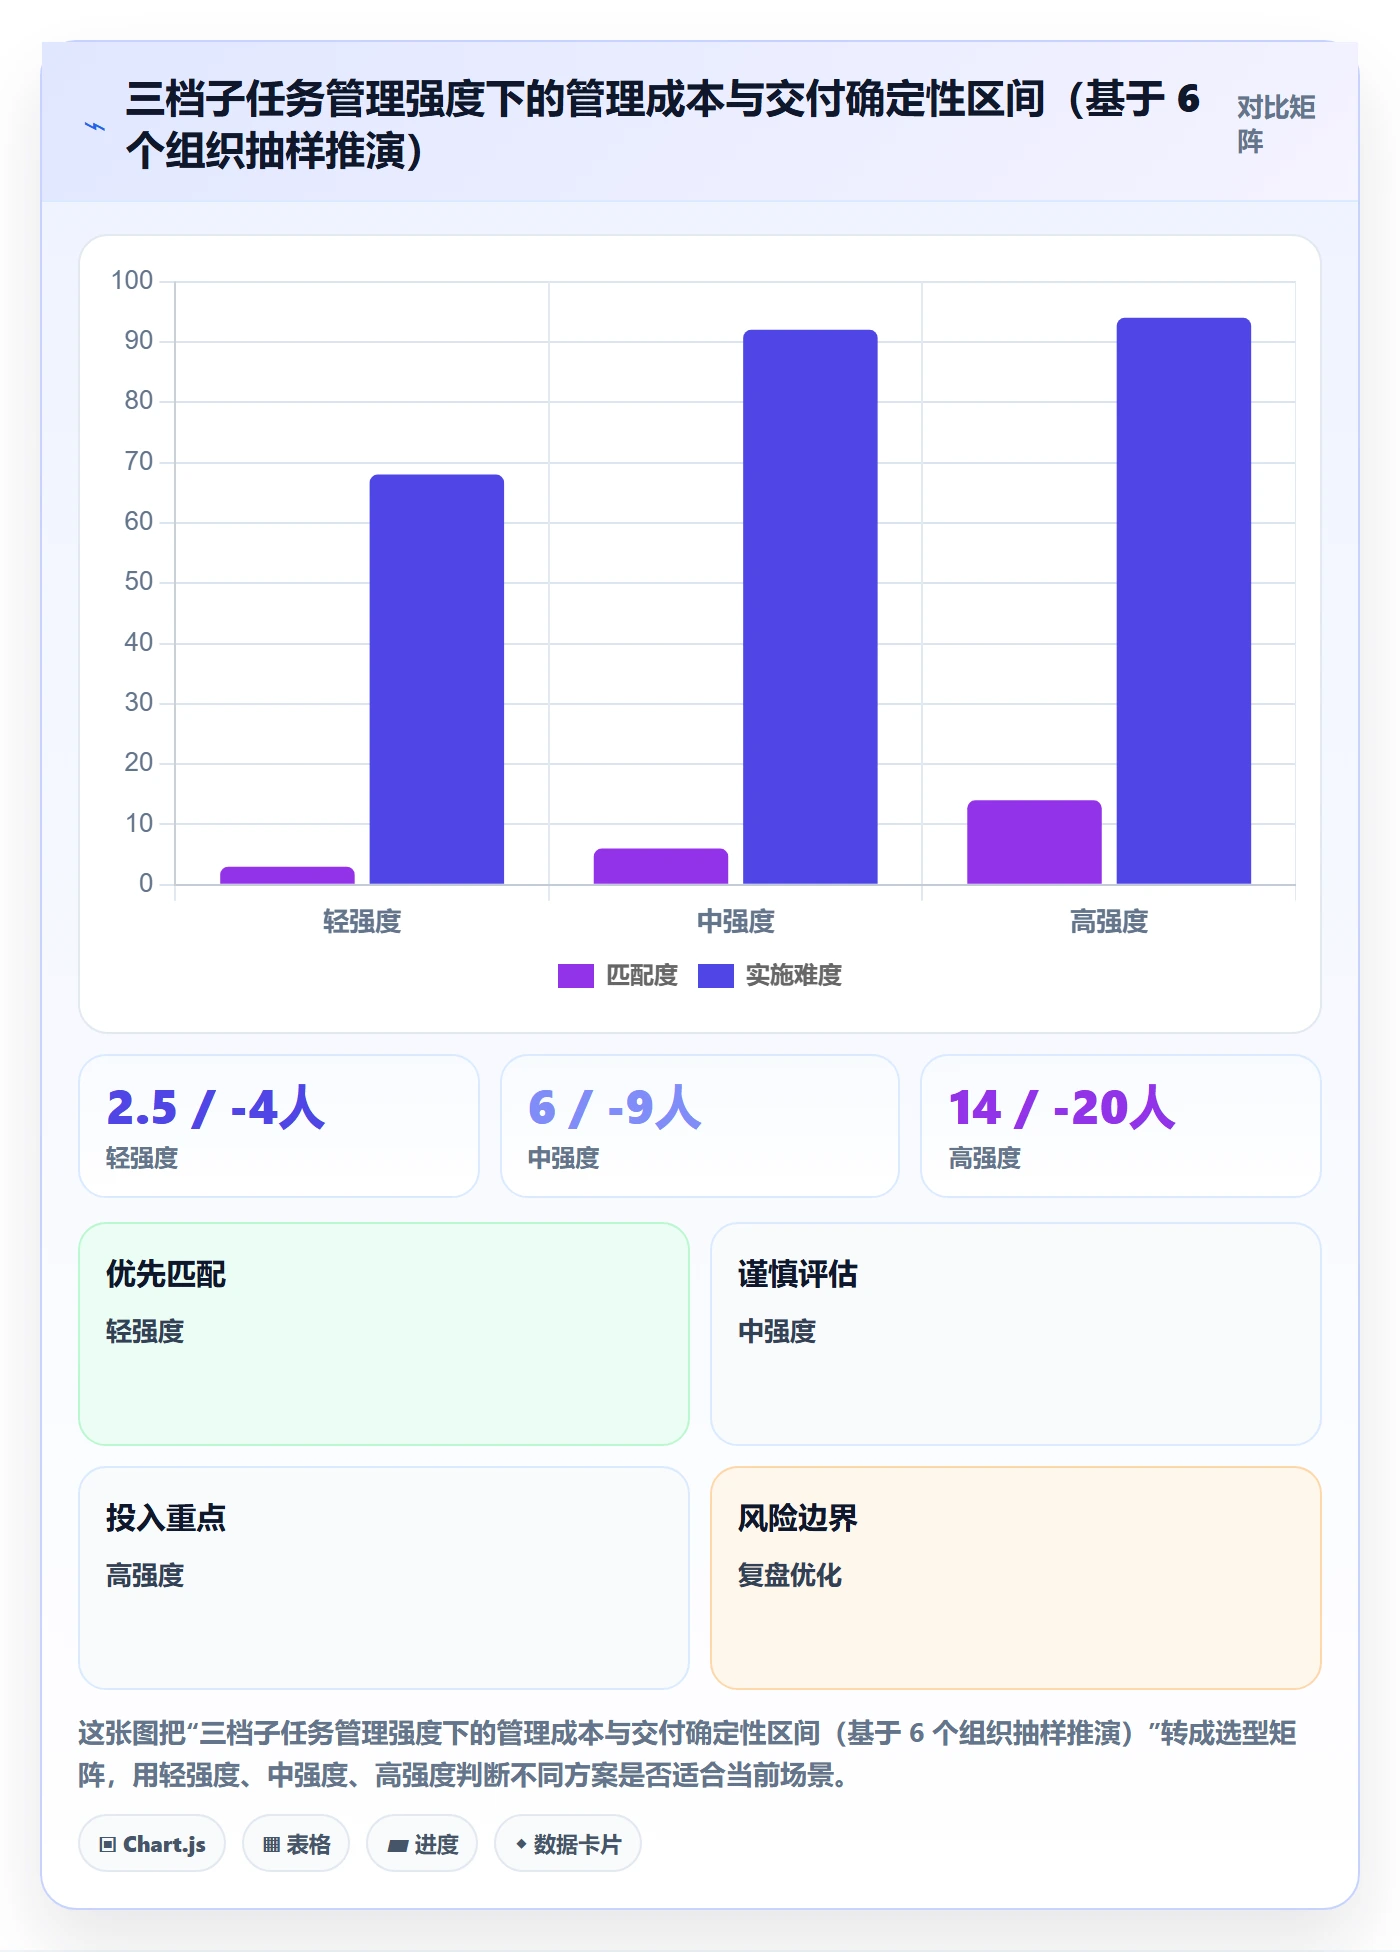1400x1952 pixels.
Task: Select the 表格 tag chip
Action: pos(296,1844)
